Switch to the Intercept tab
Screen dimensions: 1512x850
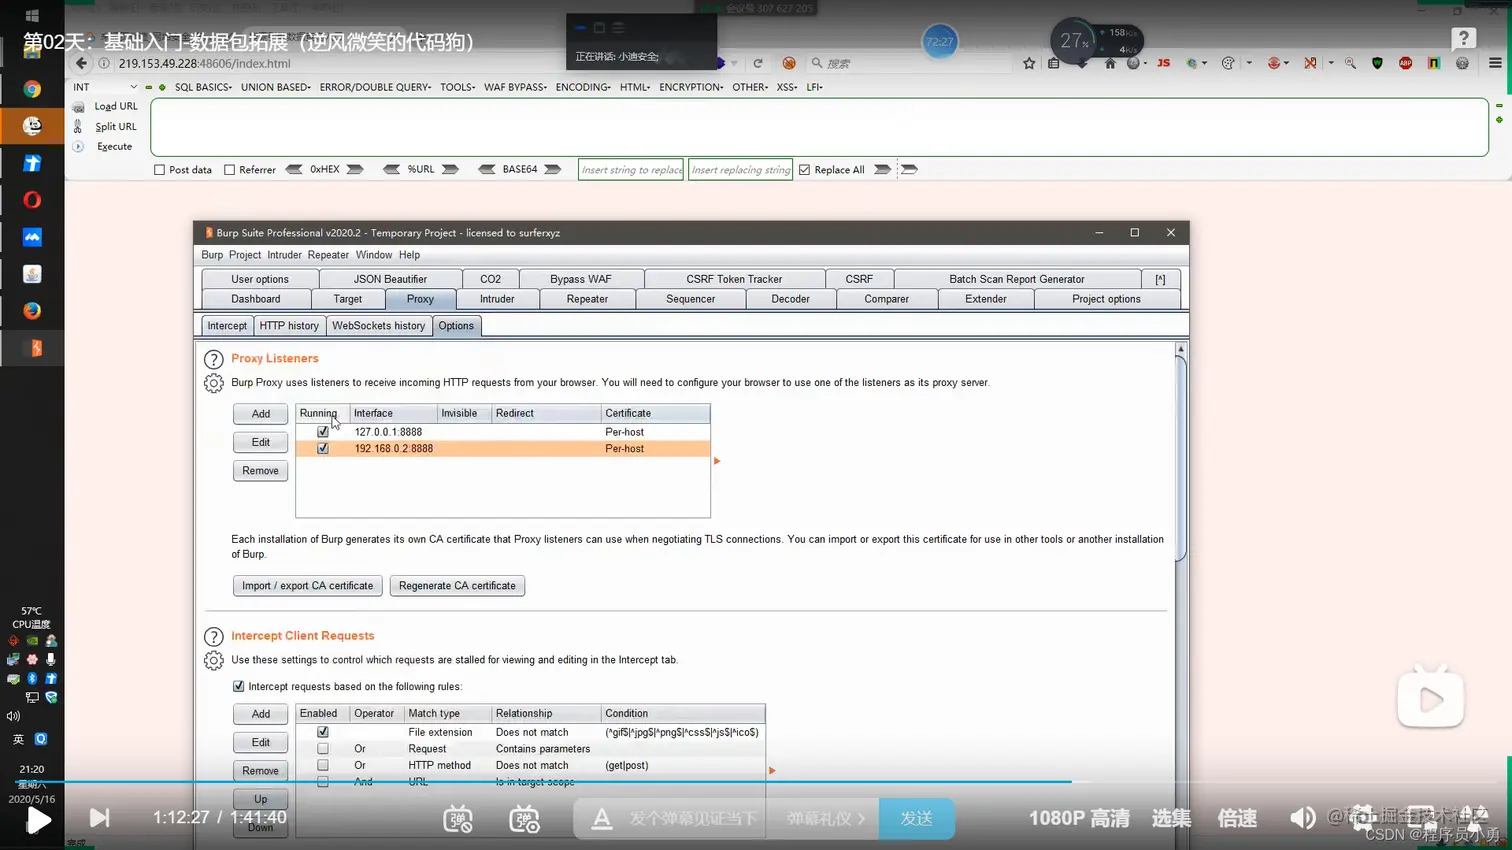[227, 326]
